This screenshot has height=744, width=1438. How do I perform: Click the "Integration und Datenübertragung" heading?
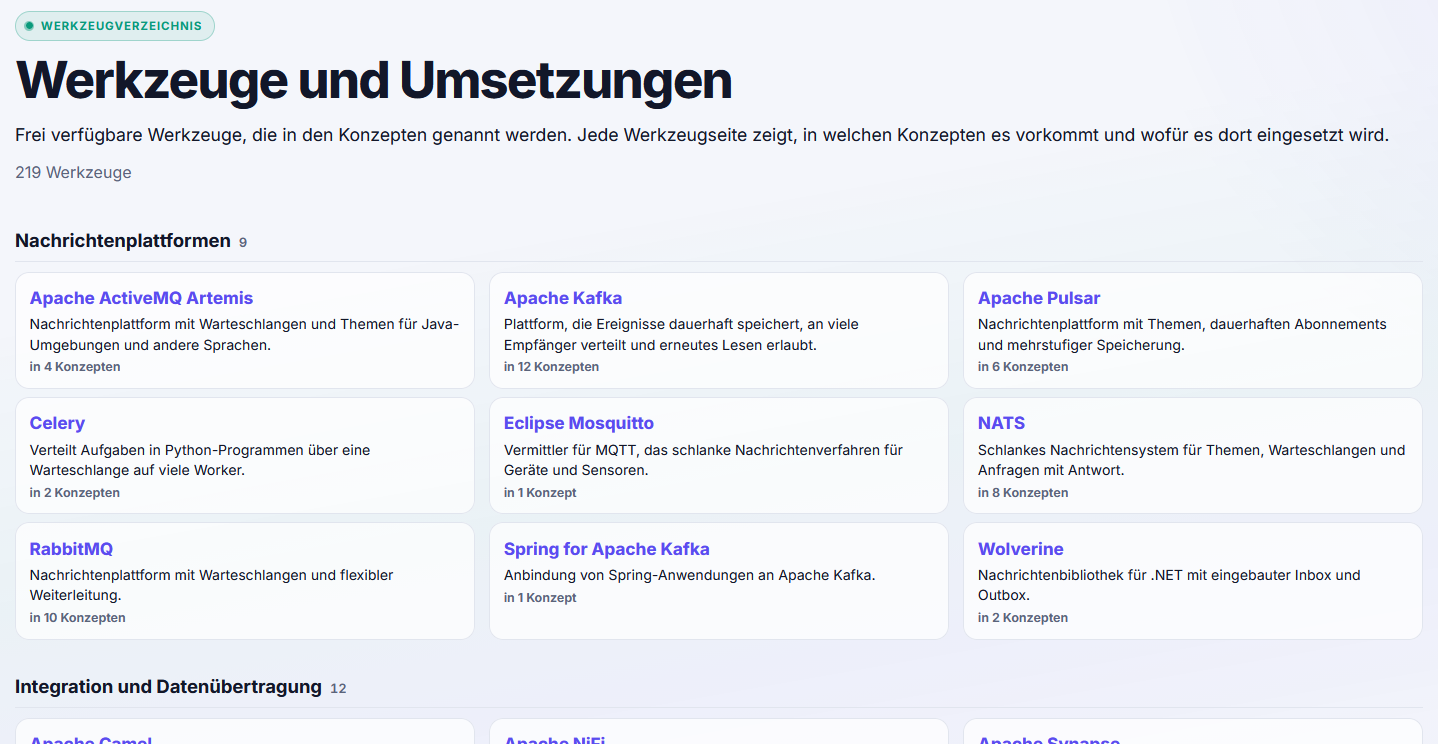(168, 687)
